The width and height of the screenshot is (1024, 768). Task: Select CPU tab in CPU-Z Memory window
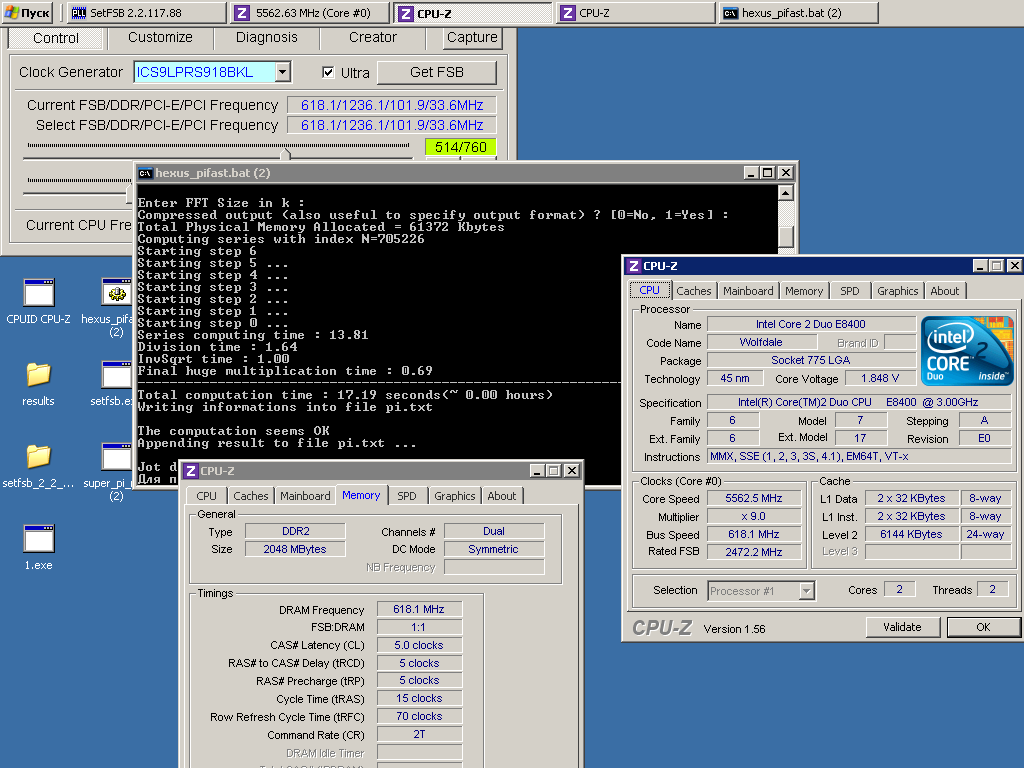pyautogui.click(x=206, y=496)
